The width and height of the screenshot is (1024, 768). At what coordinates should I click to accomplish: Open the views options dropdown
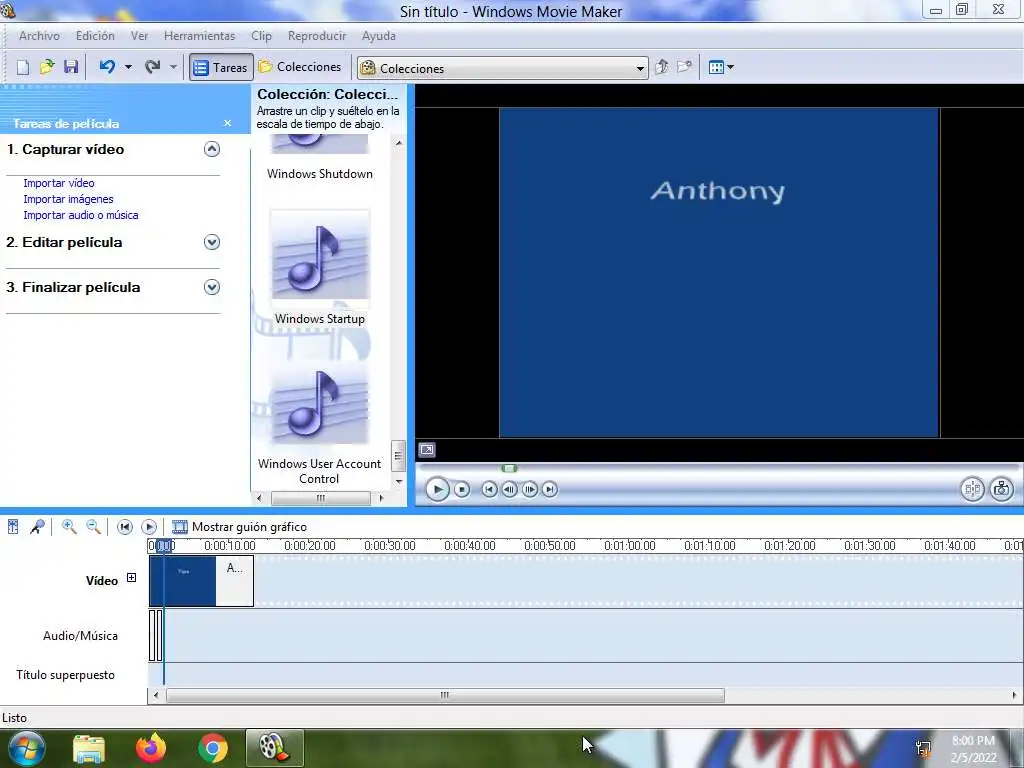[x=721, y=67]
